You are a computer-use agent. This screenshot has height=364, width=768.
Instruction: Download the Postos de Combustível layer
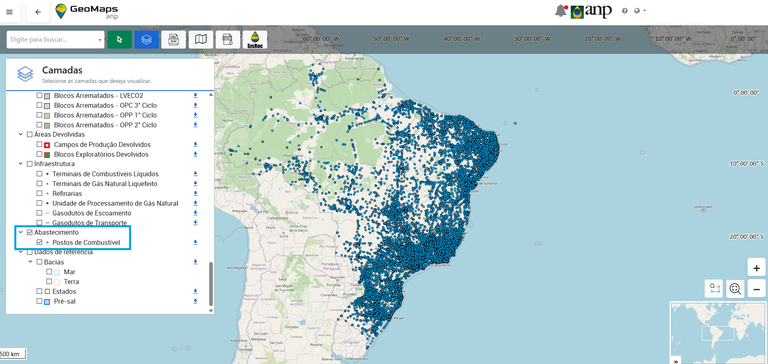click(x=195, y=243)
